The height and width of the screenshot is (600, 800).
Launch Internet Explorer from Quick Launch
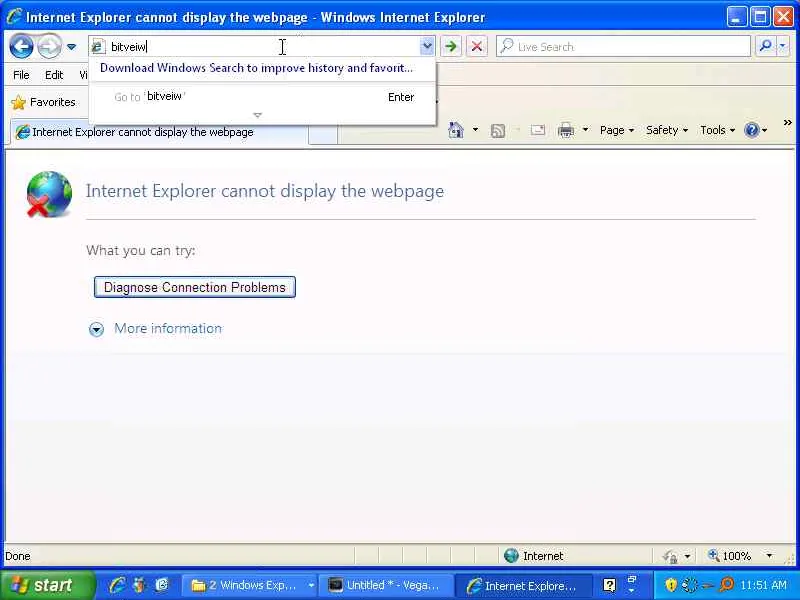[117, 585]
